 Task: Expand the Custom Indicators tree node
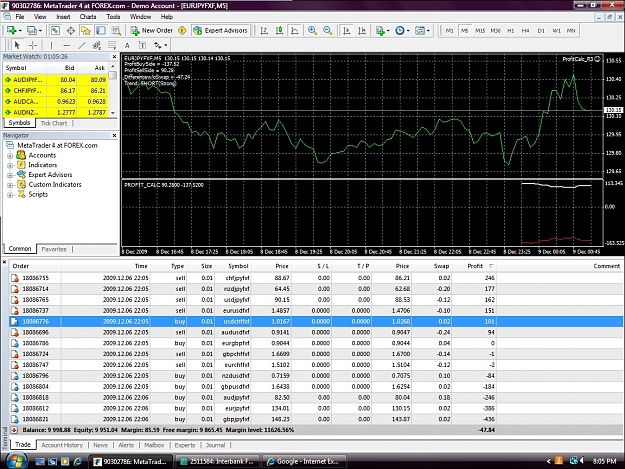pos(10,185)
